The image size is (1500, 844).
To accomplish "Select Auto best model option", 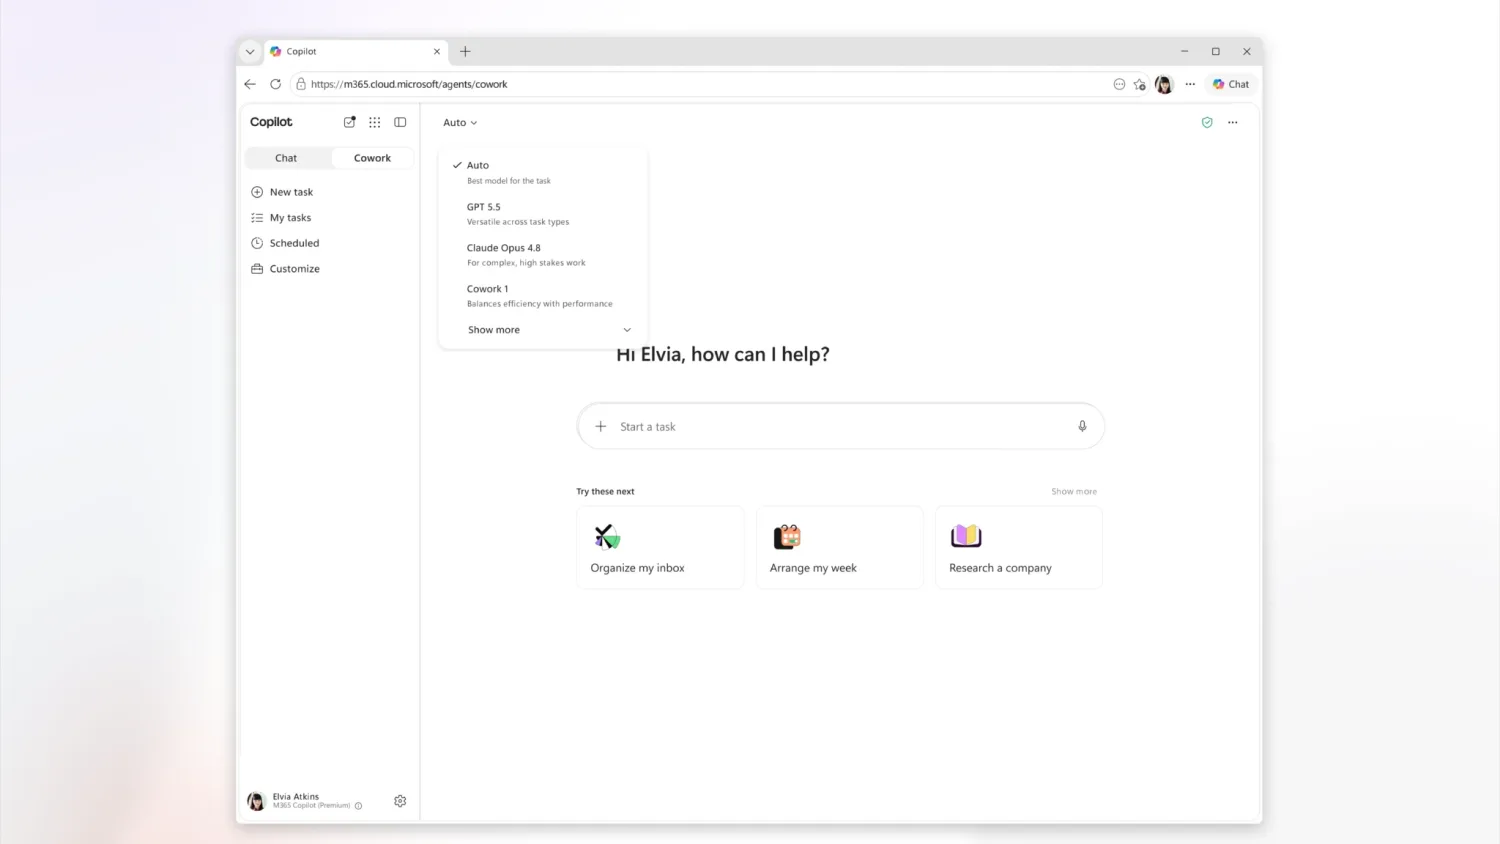I will tap(543, 172).
